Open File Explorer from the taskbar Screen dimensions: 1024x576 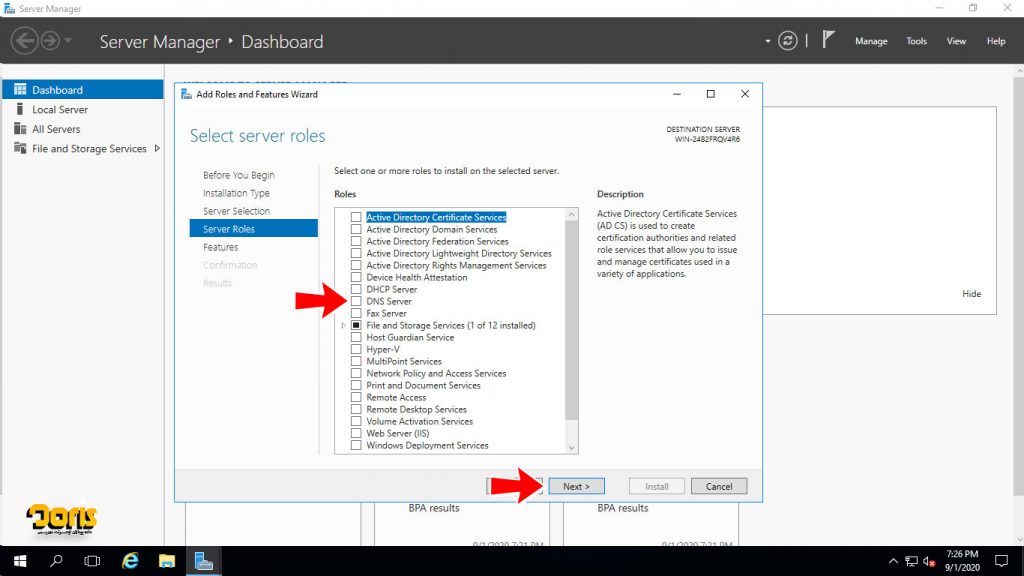pyautogui.click(x=167, y=561)
